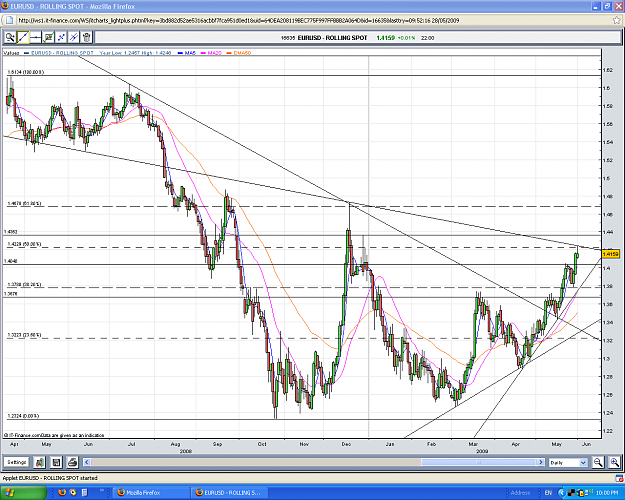The image size is (625, 500).
Task: Click the 1.2324 (0.00%) Fibonacci label
Action: (23, 416)
